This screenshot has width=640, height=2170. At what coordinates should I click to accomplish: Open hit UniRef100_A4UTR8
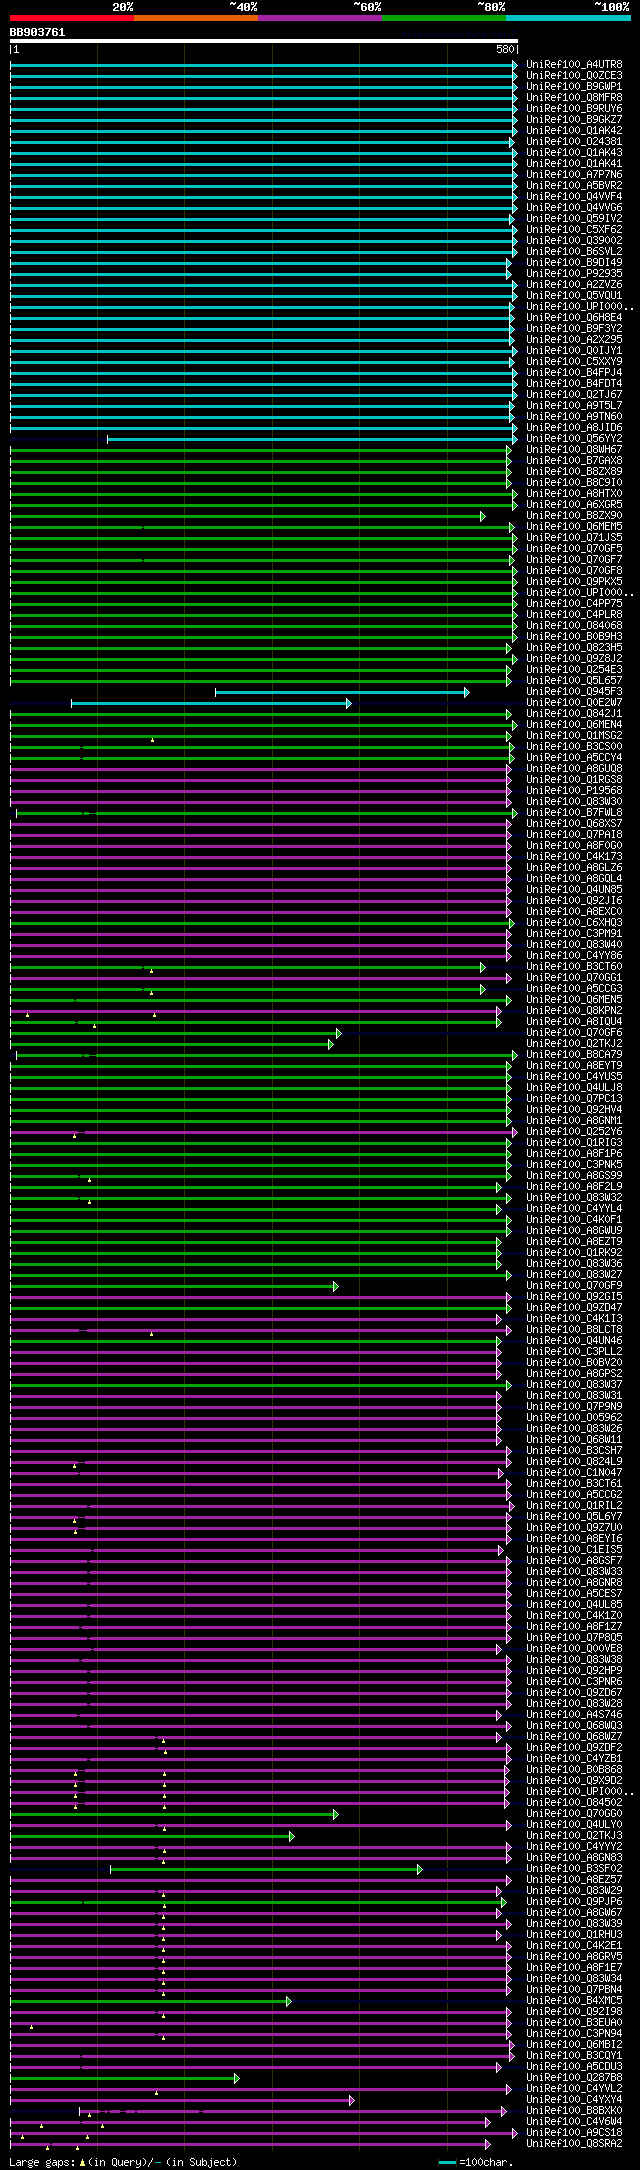click(574, 65)
